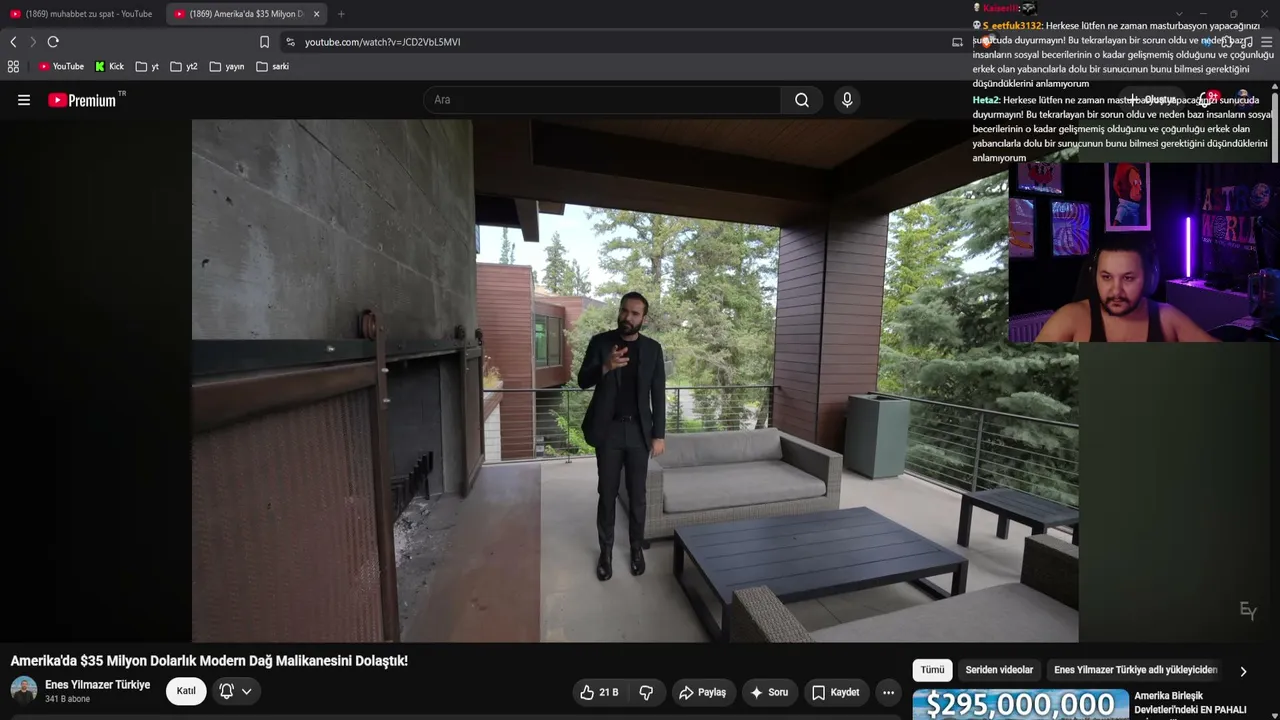Open the cast/screen icon in browser toolbar

pos(957,42)
